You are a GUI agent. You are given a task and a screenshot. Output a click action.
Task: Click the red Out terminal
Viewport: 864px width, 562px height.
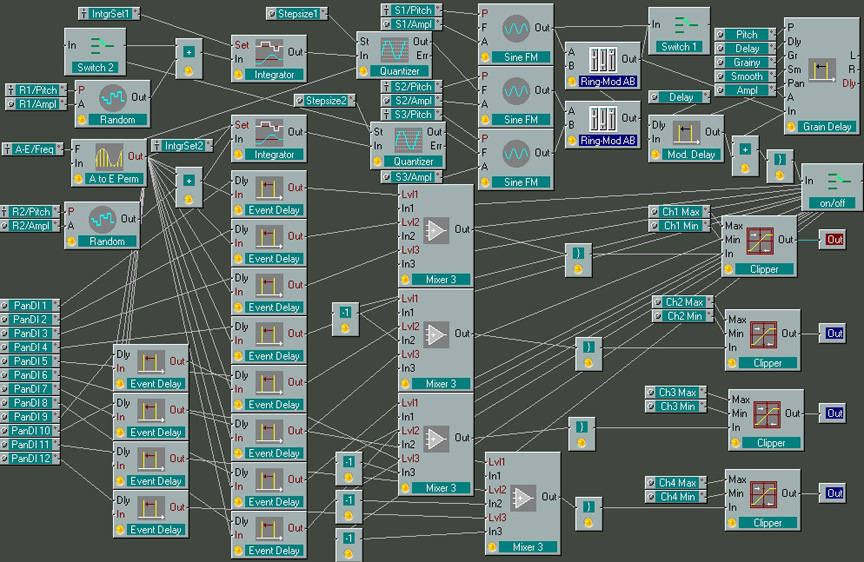tap(834, 240)
